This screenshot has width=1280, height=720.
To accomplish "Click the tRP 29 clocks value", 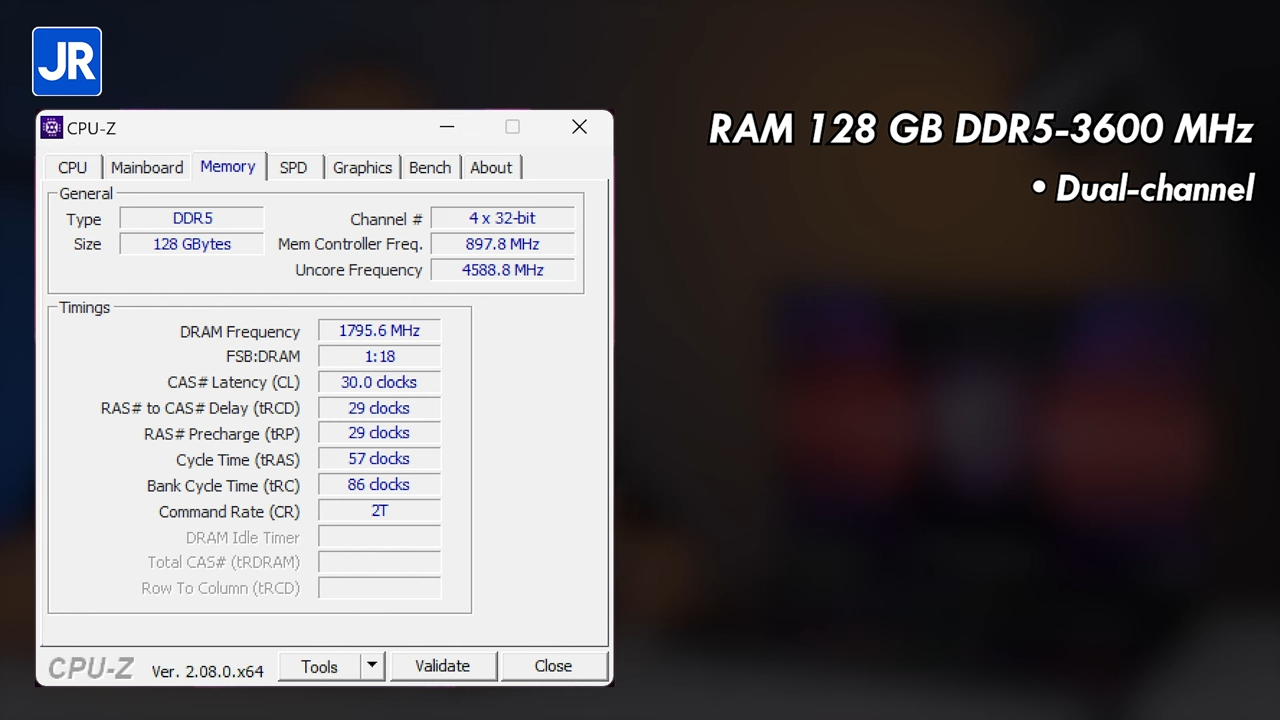I will [x=379, y=433].
